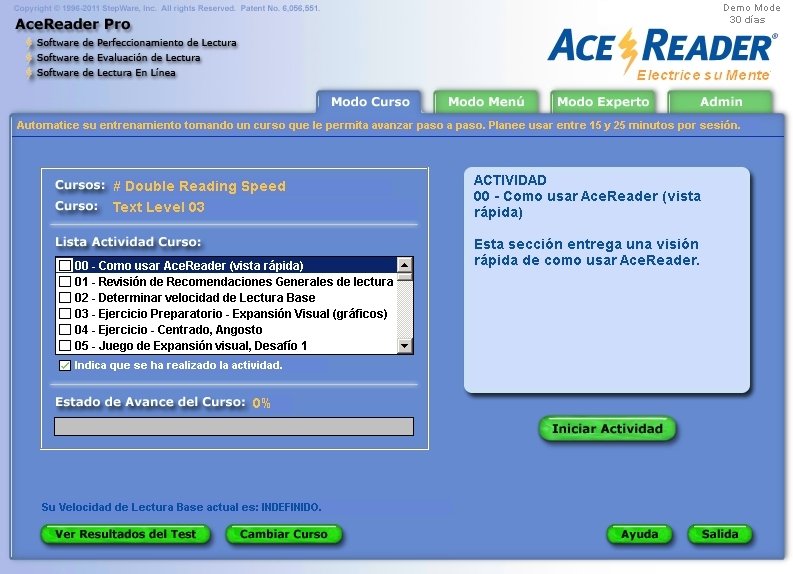Click the activity list scroll down arrow

tap(405, 346)
